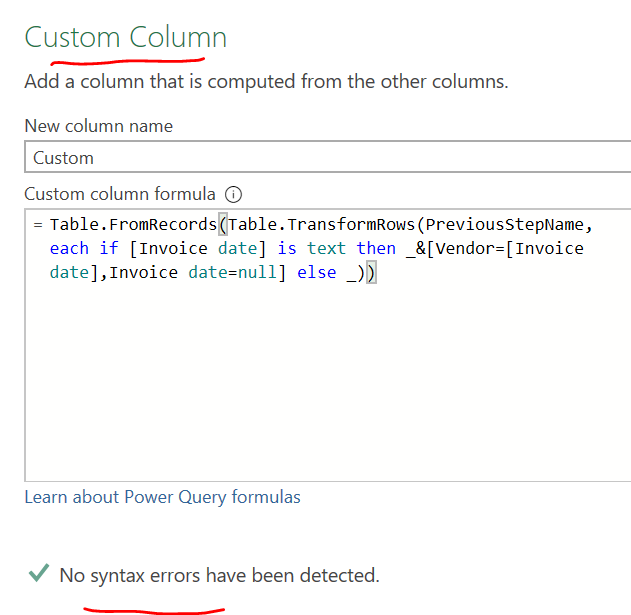Click the 'Custom column formula' label

click(120, 194)
